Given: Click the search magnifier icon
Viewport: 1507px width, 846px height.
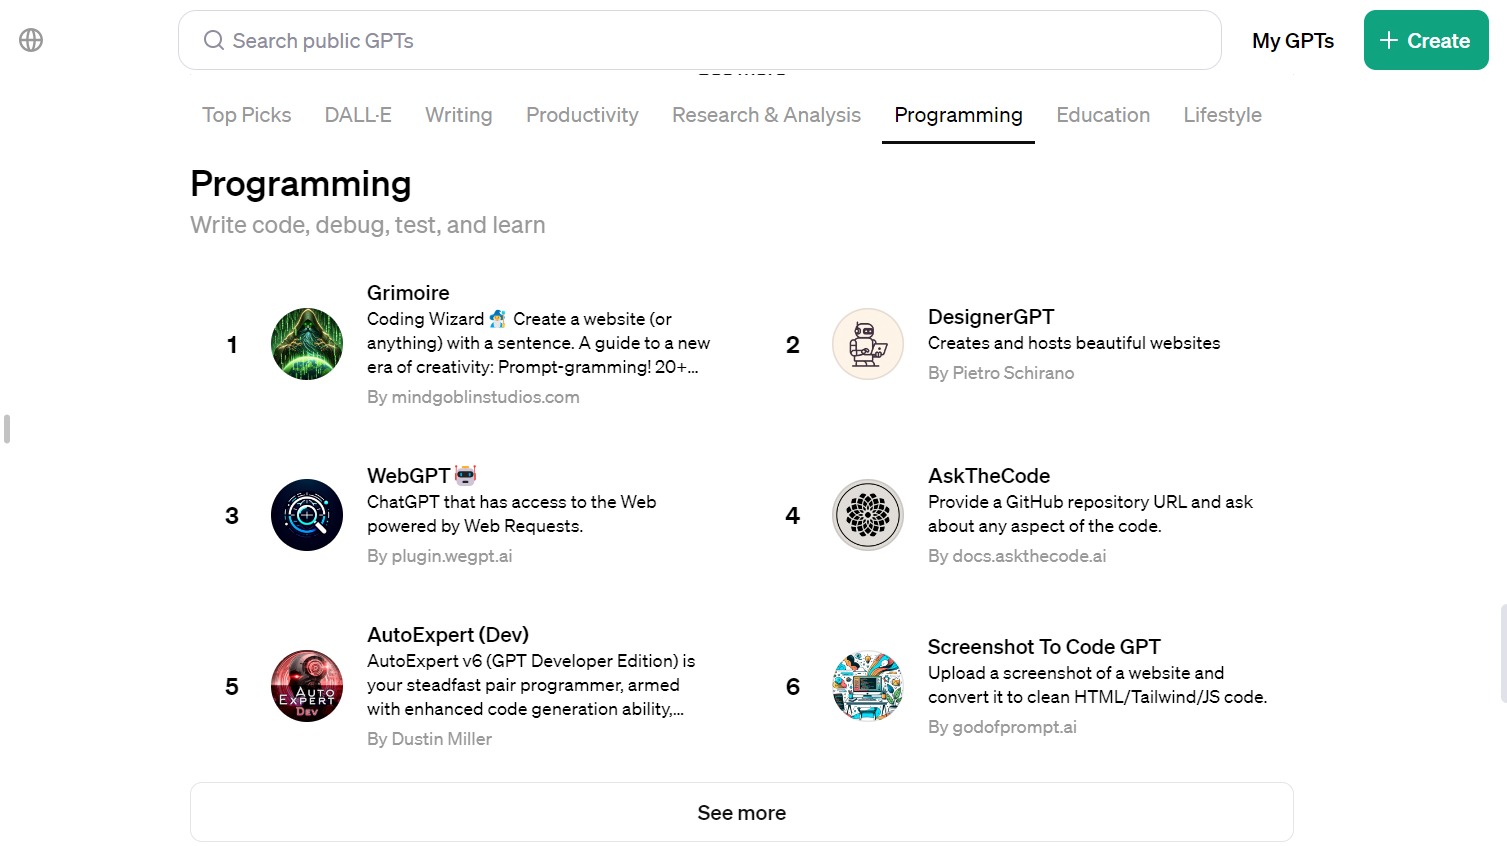Looking at the screenshot, I should pyautogui.click(x=213, y=40).
